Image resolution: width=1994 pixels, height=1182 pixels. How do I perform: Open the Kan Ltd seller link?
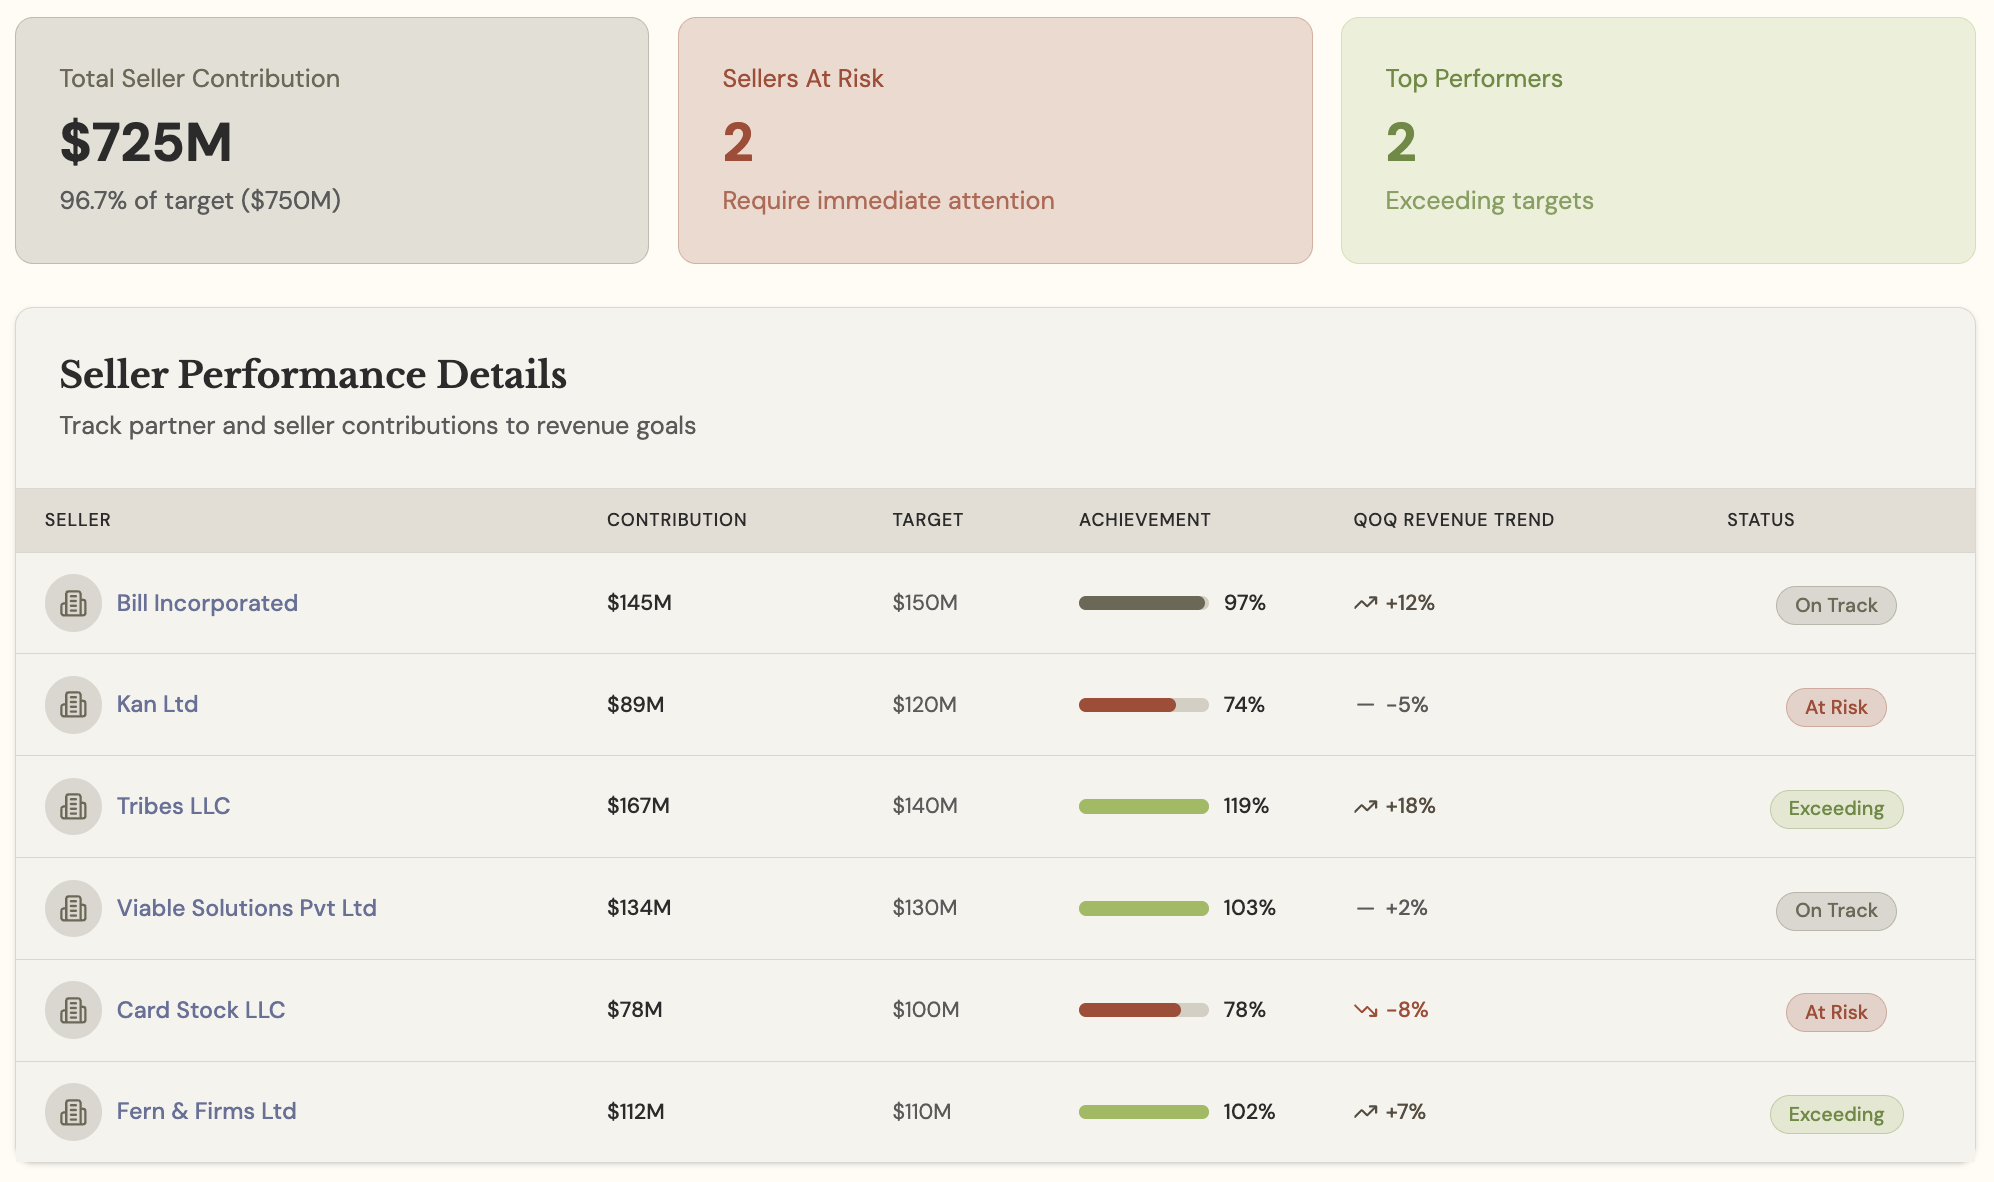tap(157, 704)
